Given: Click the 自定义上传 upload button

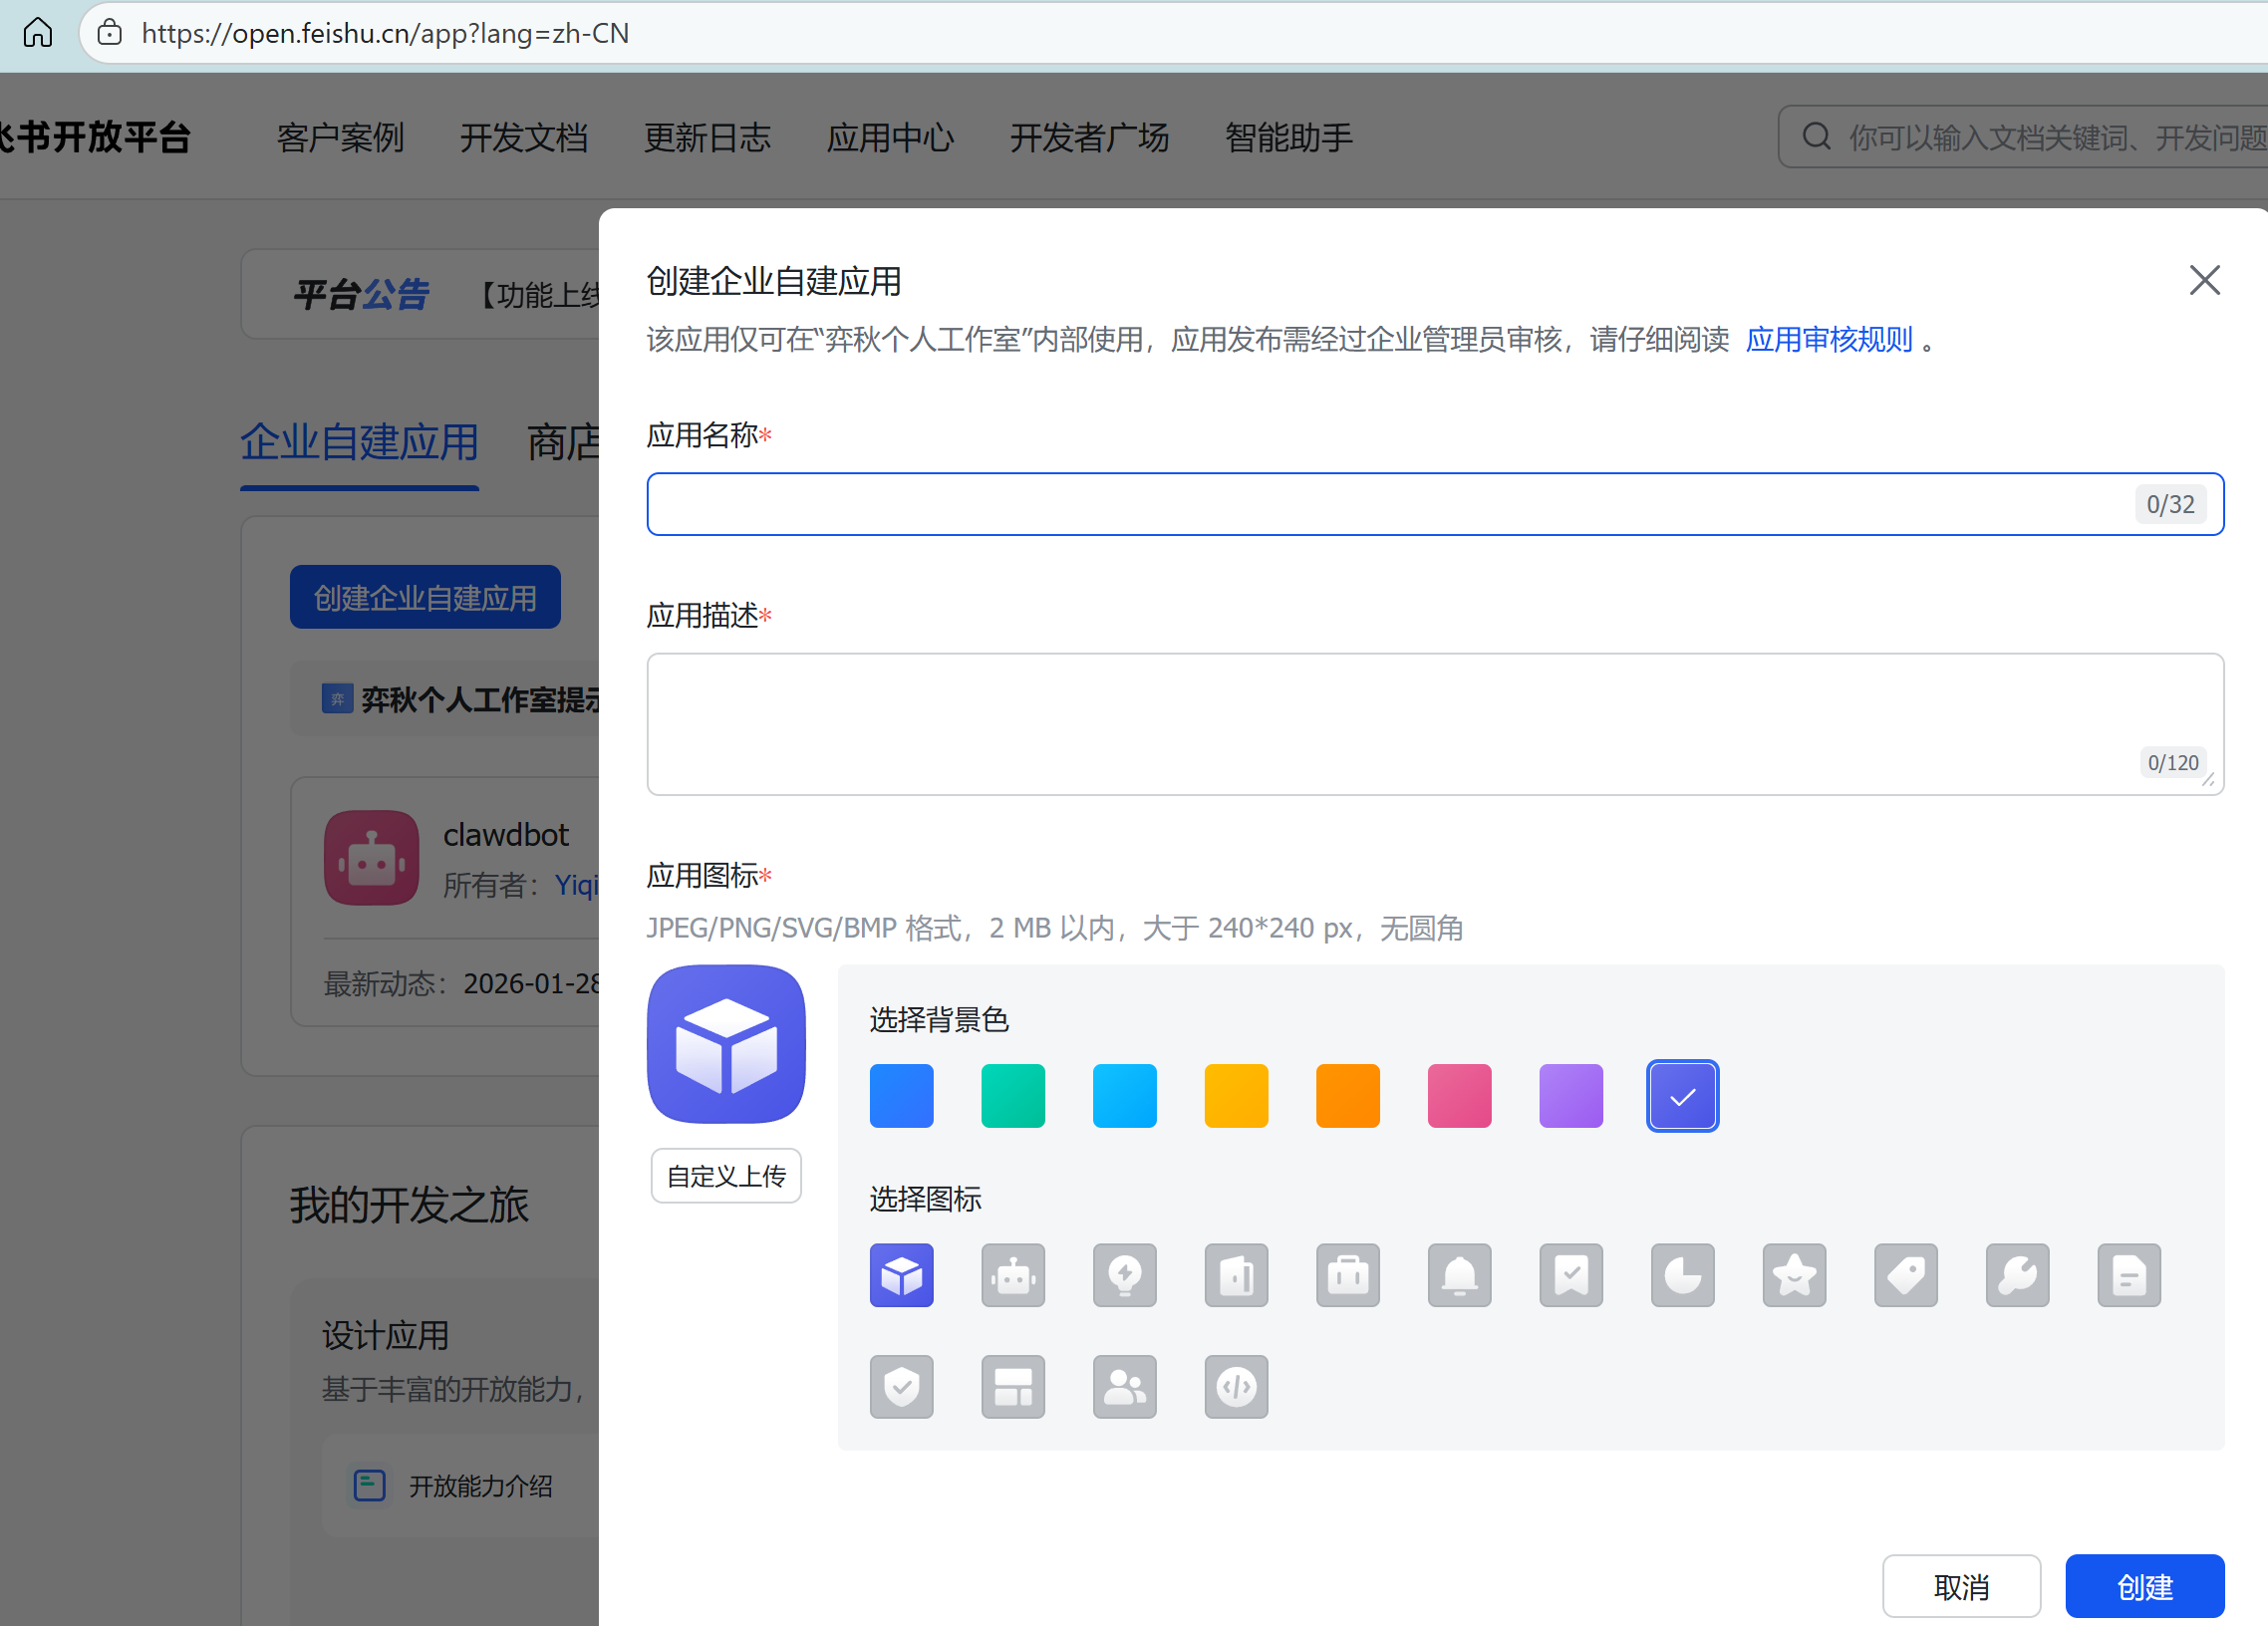Looking at the screenshot, I should pyautogui.click(x=725, y=1175).
